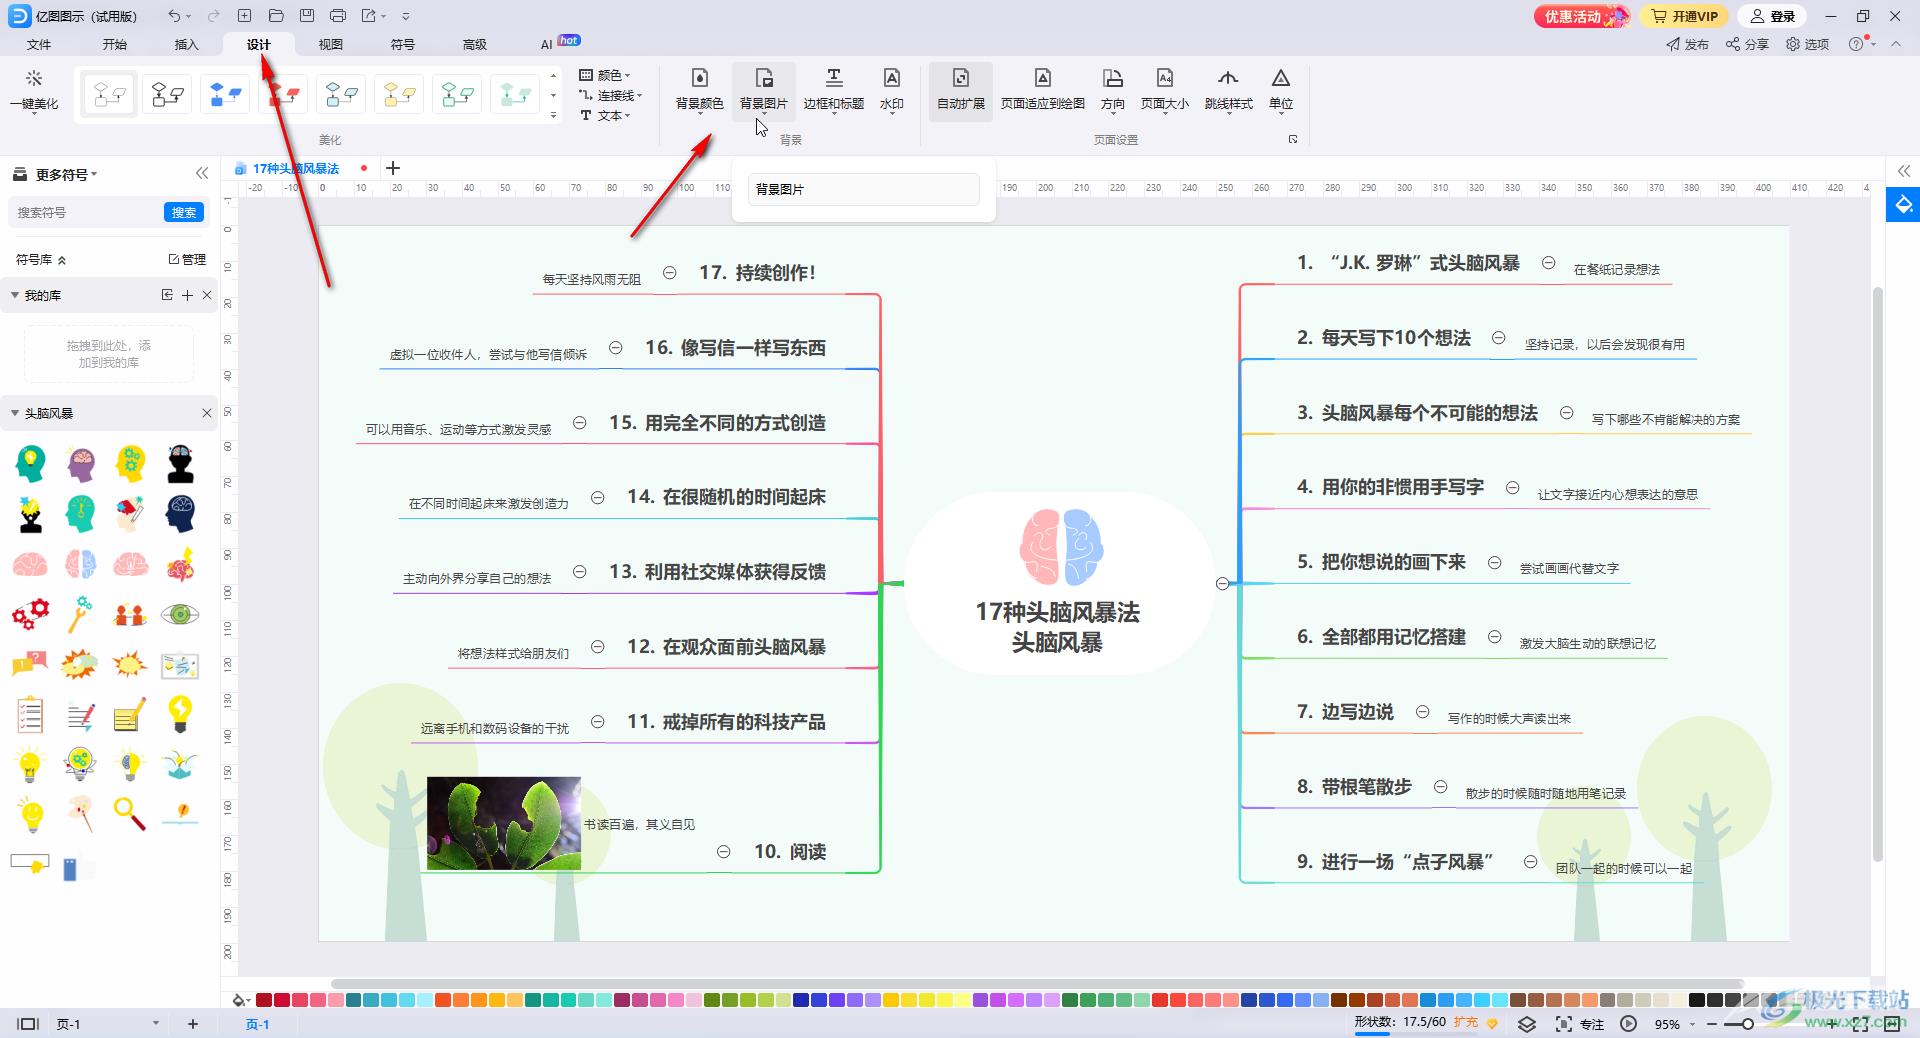This screenshot has width=1920, height=1038.
Task: Open the 方向 page orientation menu
Action: click(x=1112, y=90)
